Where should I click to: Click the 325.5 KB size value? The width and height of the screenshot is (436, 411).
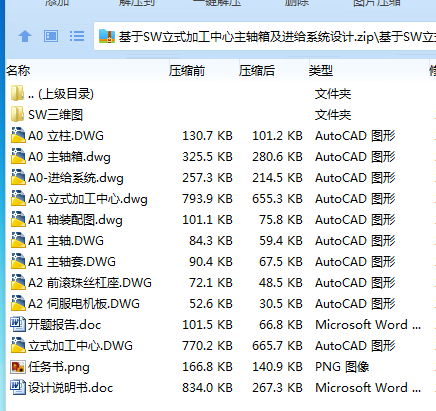[207, 157]
